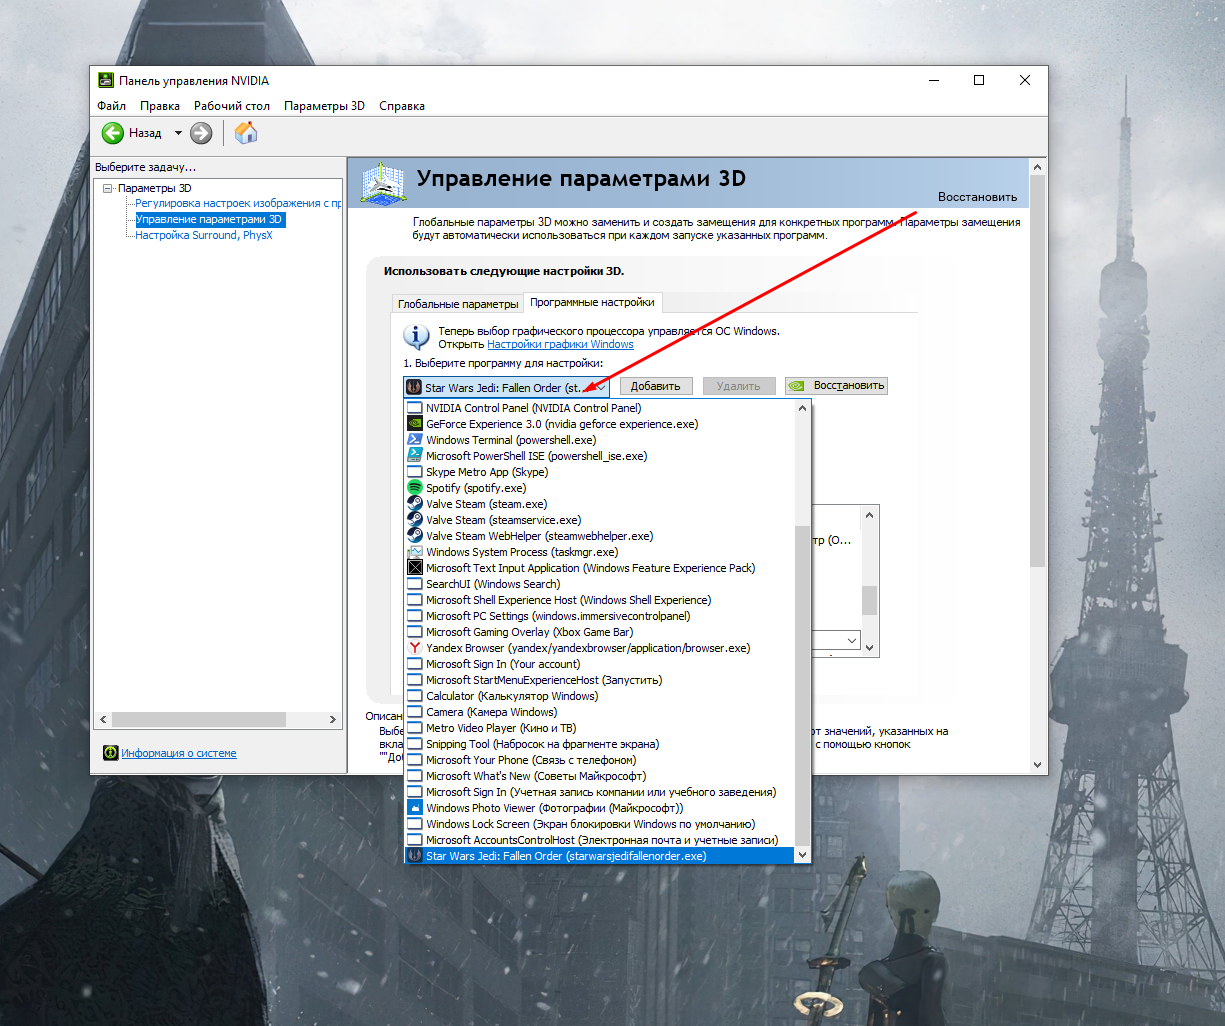This screenshot has height=1026, width=1225.
Task: Choose SearchUI (Windows Search) entry
Action: click(x=599, y=584)
